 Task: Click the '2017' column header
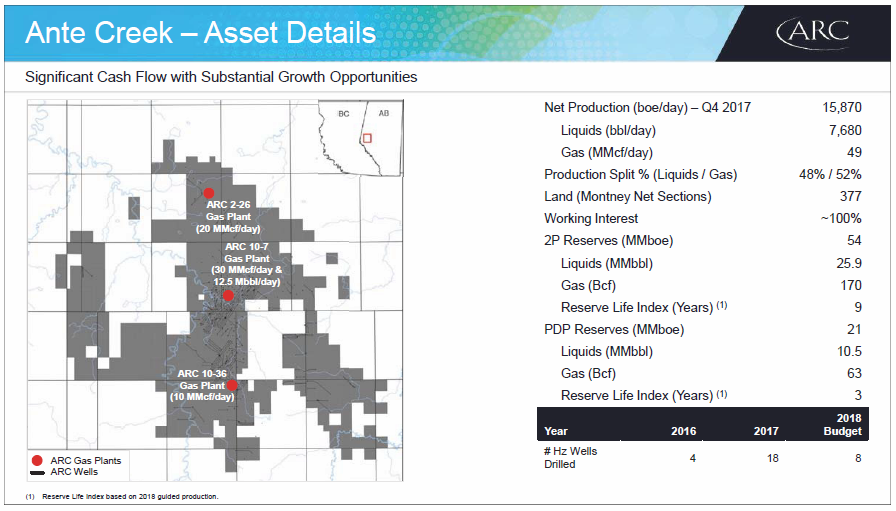766,432
